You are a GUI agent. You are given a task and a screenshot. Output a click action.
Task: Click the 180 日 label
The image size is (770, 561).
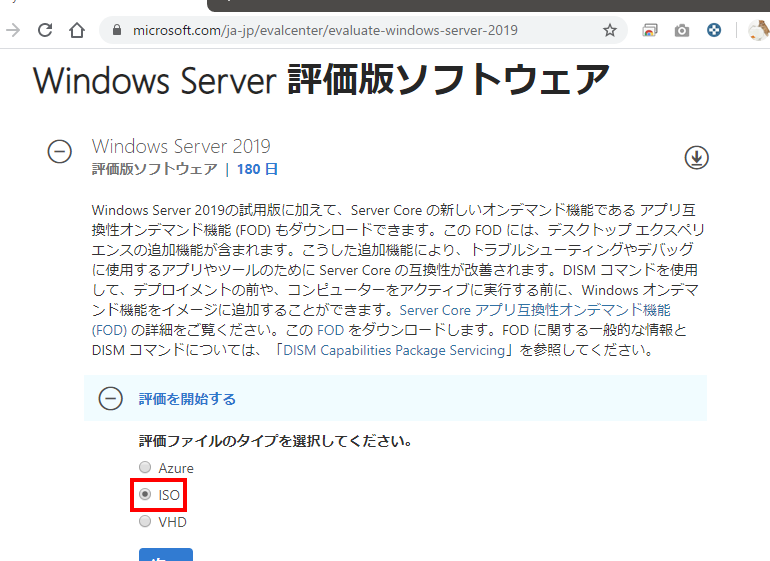pos(257,169)
